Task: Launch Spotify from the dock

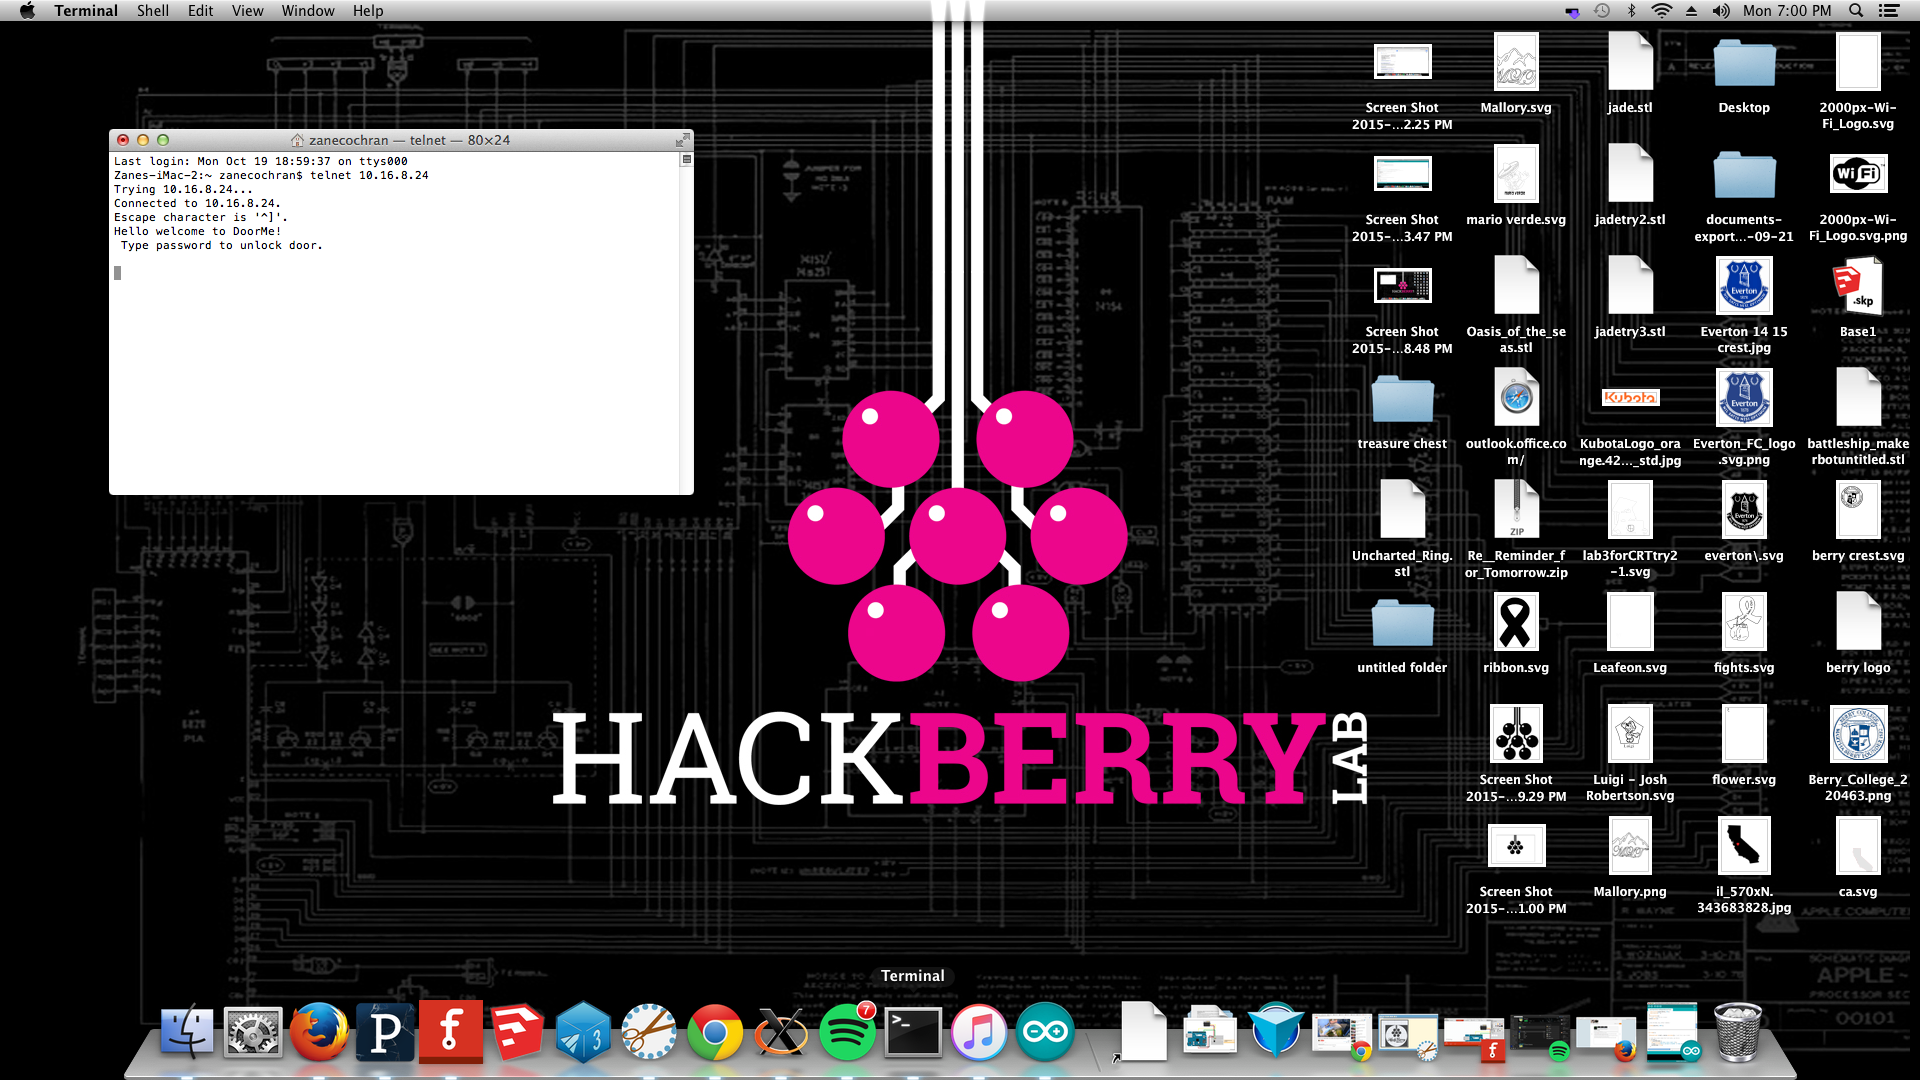Action: [847, 1032]
